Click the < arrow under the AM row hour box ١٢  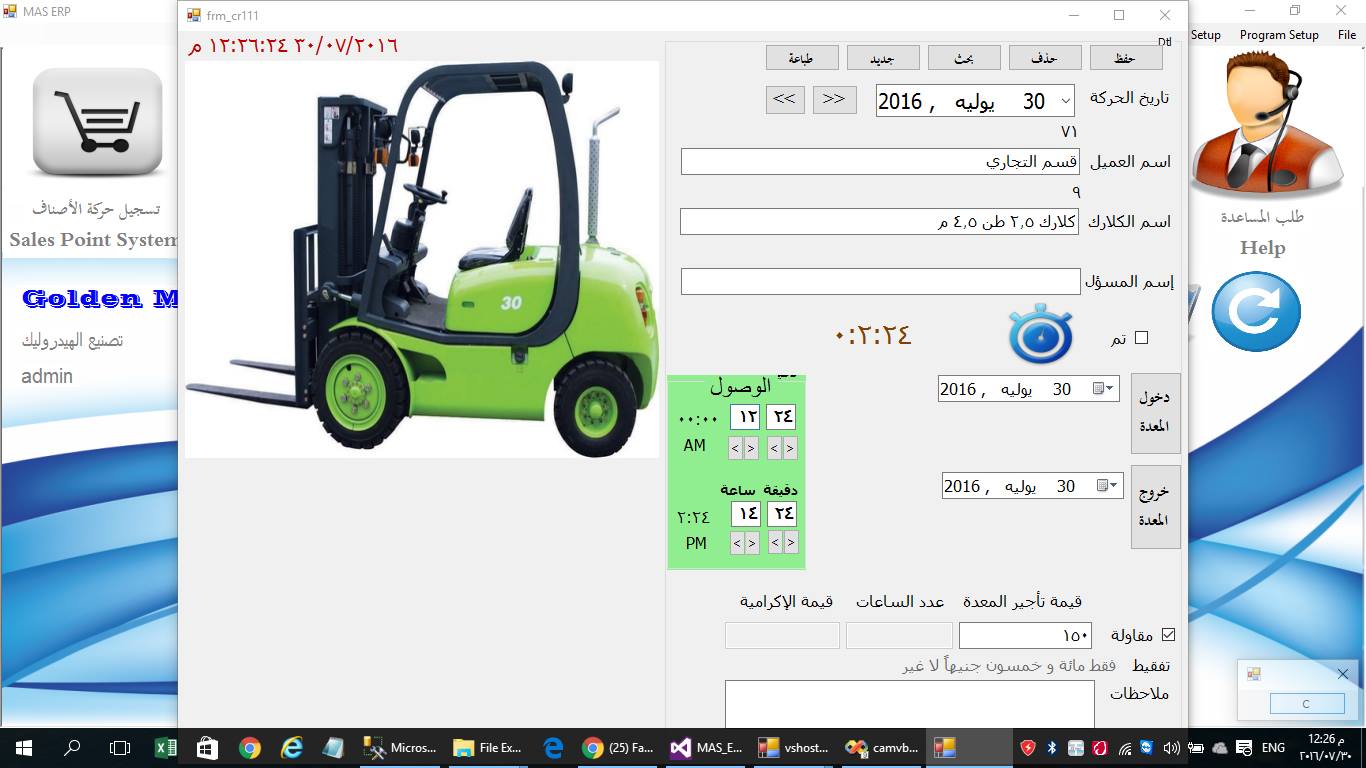point(736,449)
